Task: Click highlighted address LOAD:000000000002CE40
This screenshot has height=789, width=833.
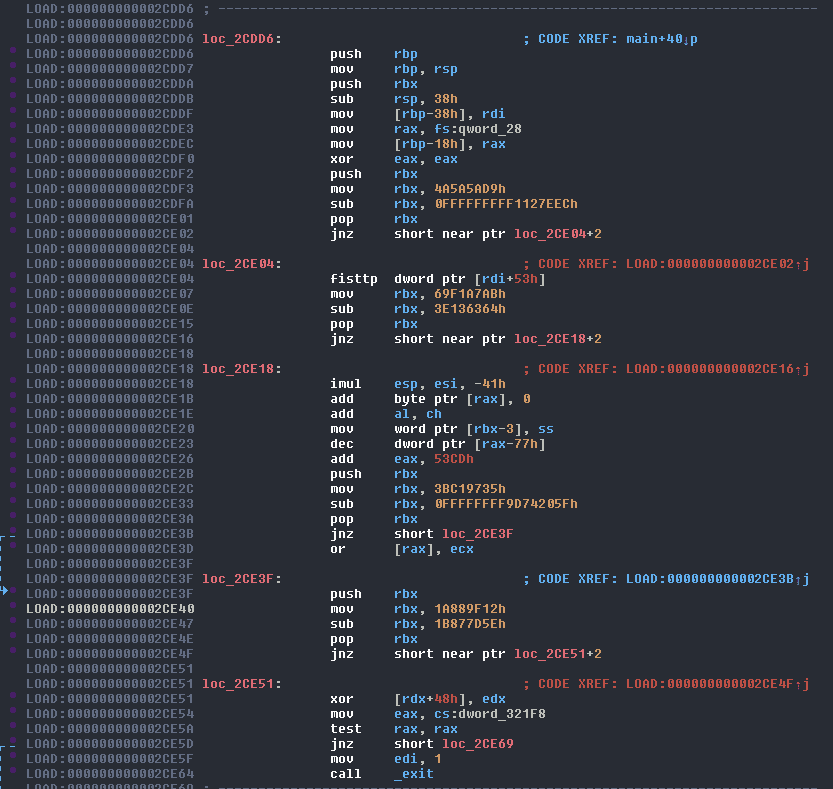Action: pos(110,609)
